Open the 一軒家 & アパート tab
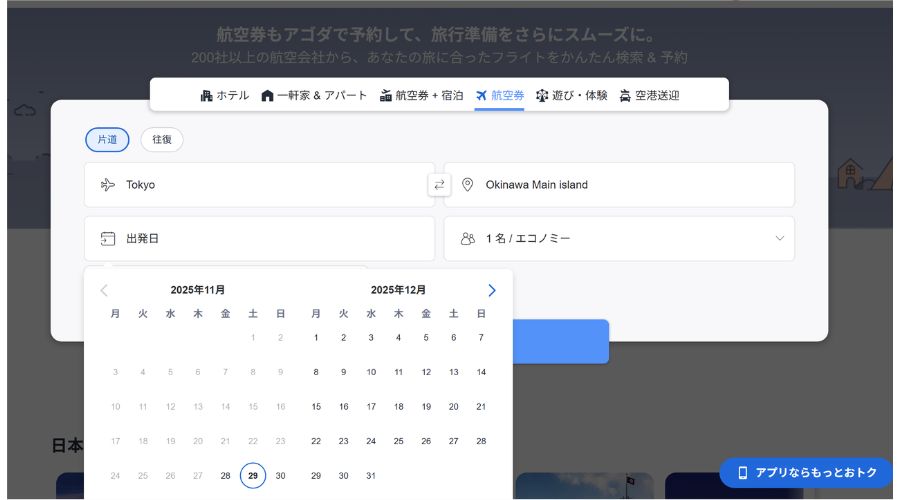 pos(314,95)
